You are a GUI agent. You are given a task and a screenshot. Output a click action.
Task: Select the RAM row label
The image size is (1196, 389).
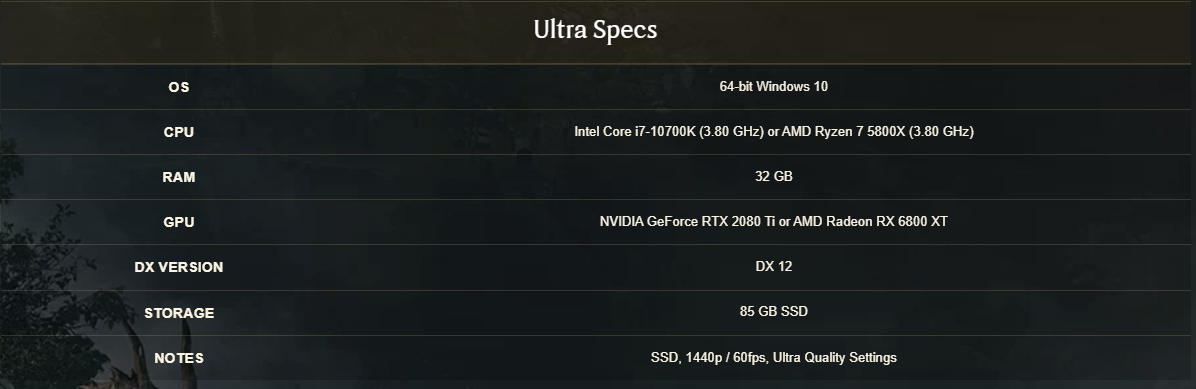(x=178, y=177)
